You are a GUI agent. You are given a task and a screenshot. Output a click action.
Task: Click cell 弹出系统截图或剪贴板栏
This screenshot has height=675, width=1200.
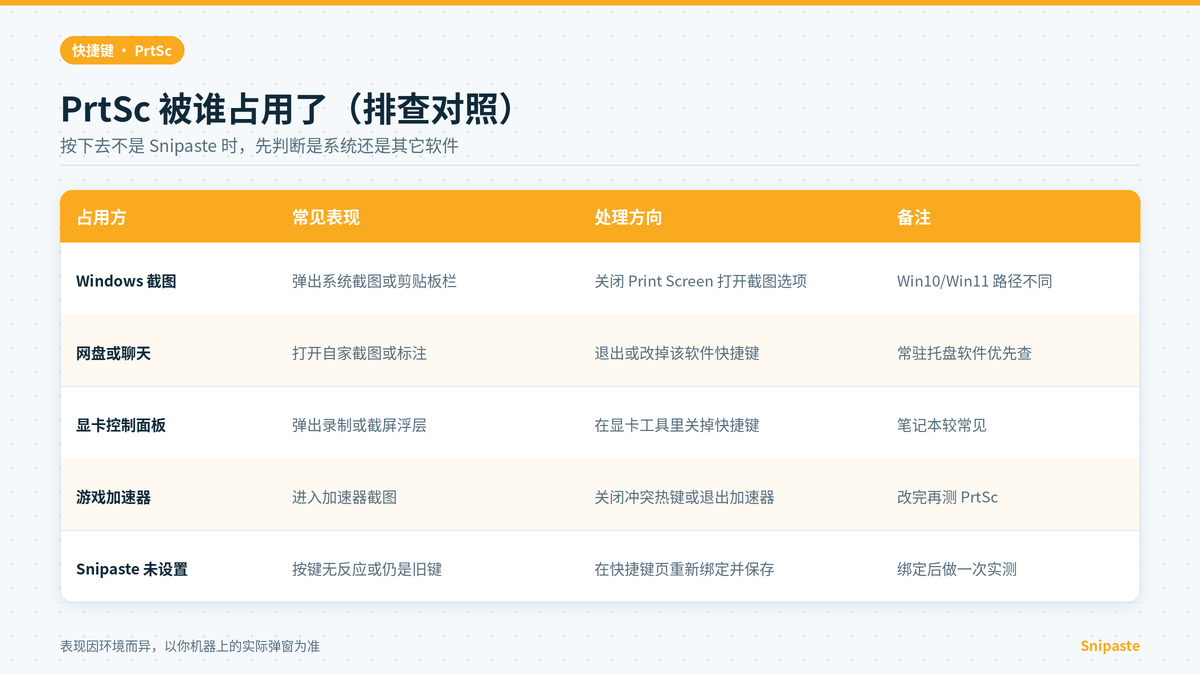tap(374, 281)
